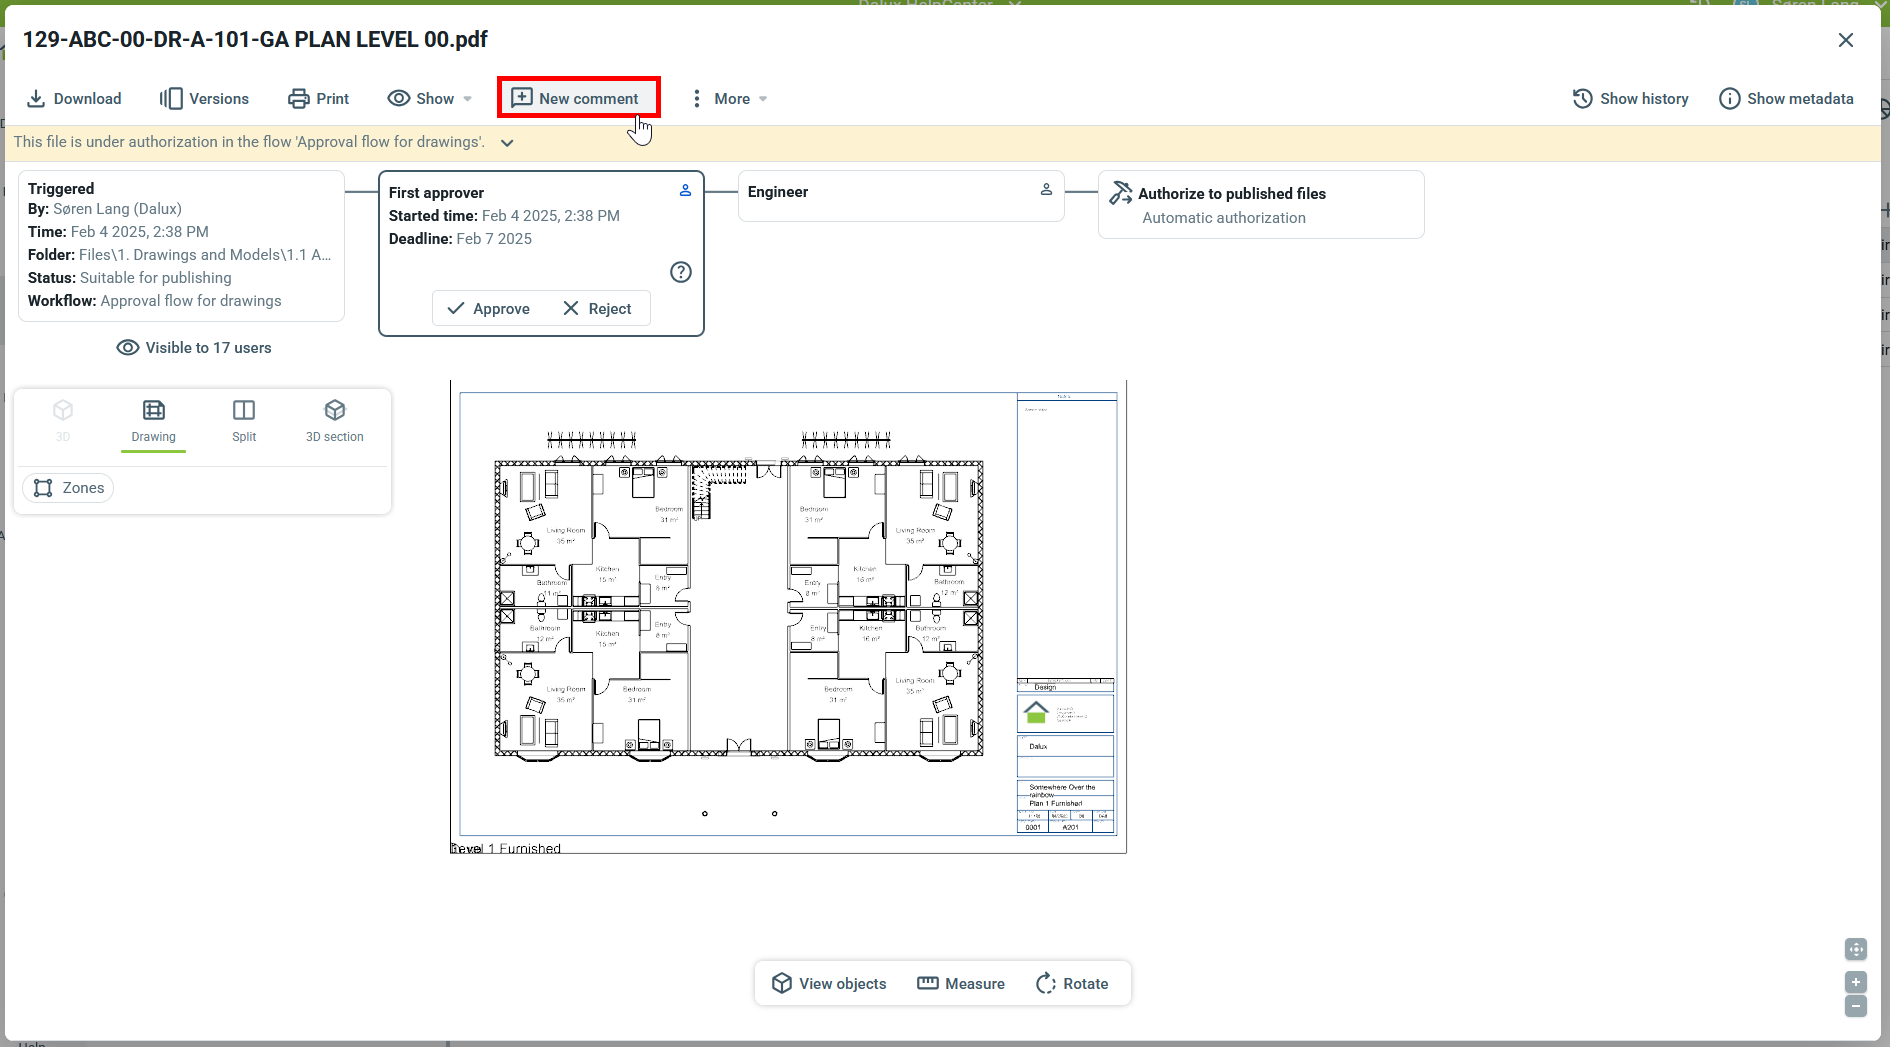
Task: Open View objects tool
Action: click(829, 983)
